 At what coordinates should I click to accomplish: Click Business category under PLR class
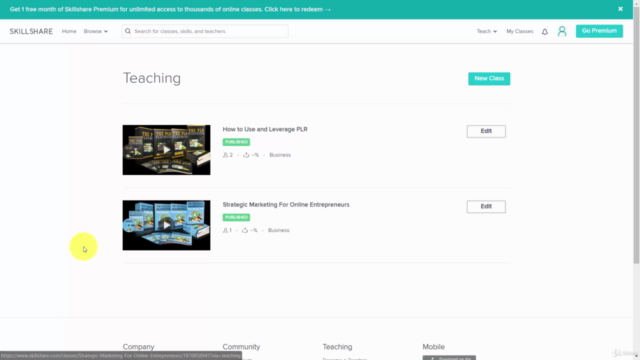point(280,155)
